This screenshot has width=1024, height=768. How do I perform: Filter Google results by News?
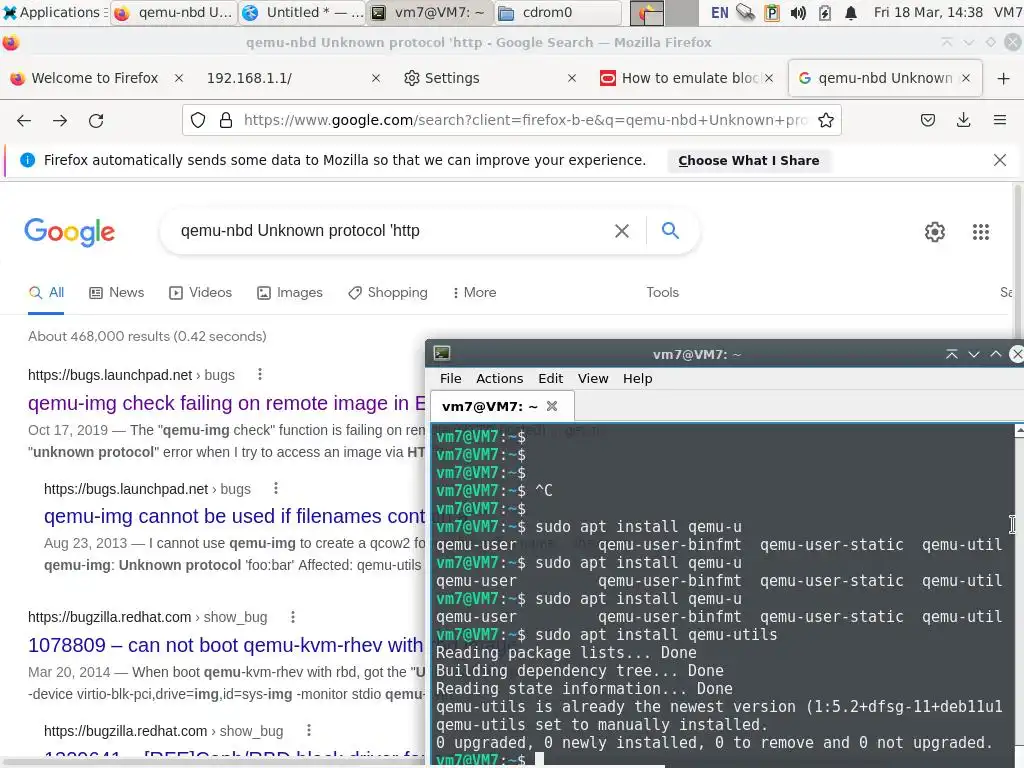[116, 293]
